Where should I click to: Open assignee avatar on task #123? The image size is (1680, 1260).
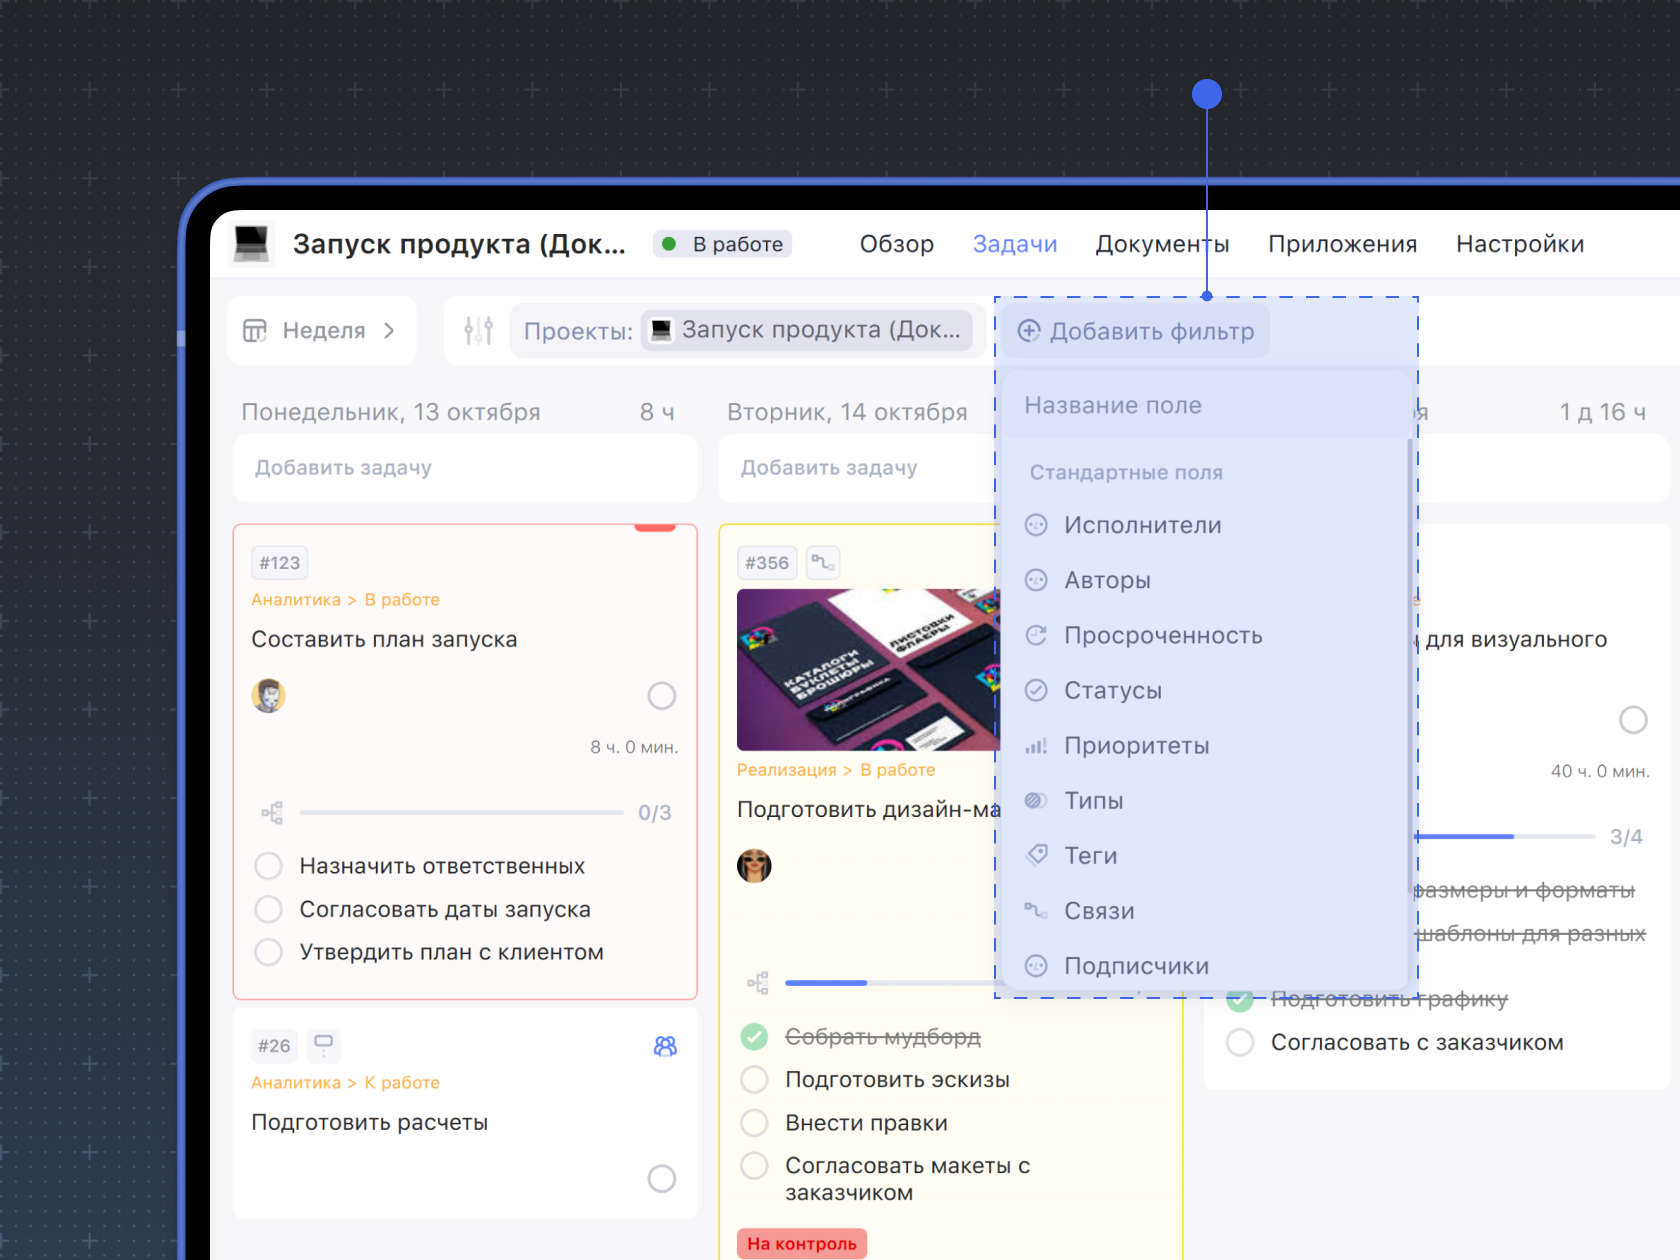tap(268, 695)
